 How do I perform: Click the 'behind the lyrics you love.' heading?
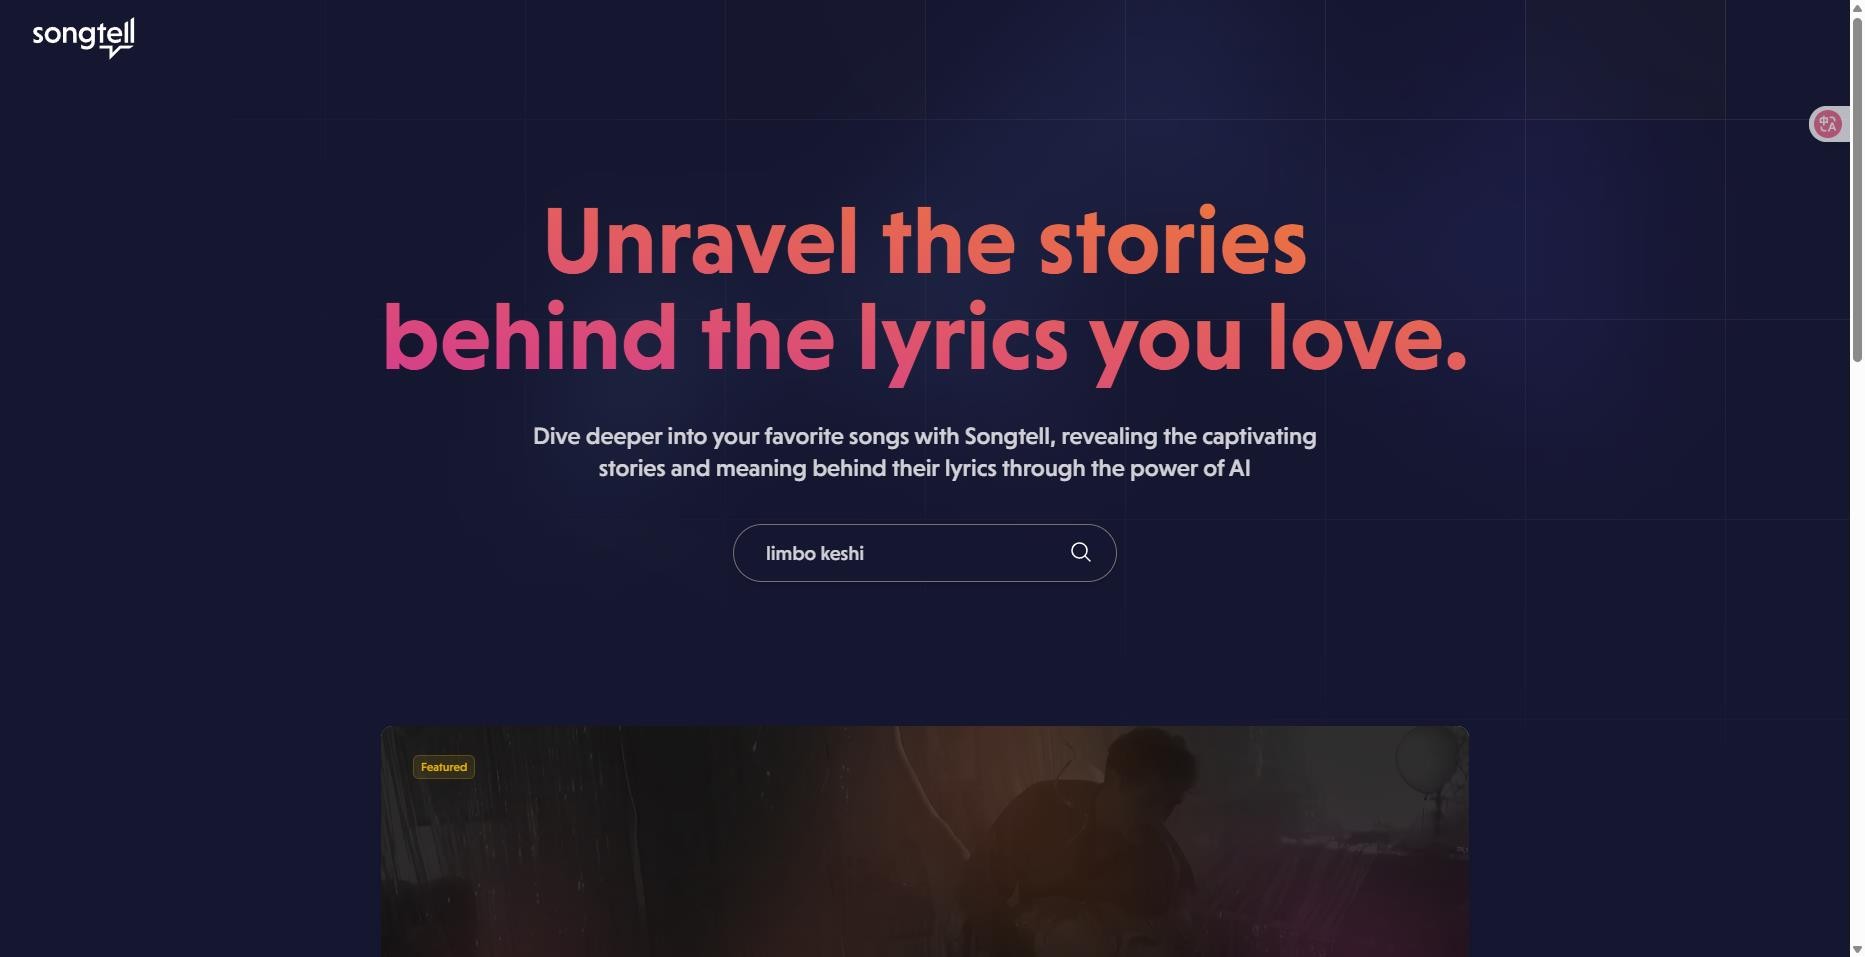[925, 338]
